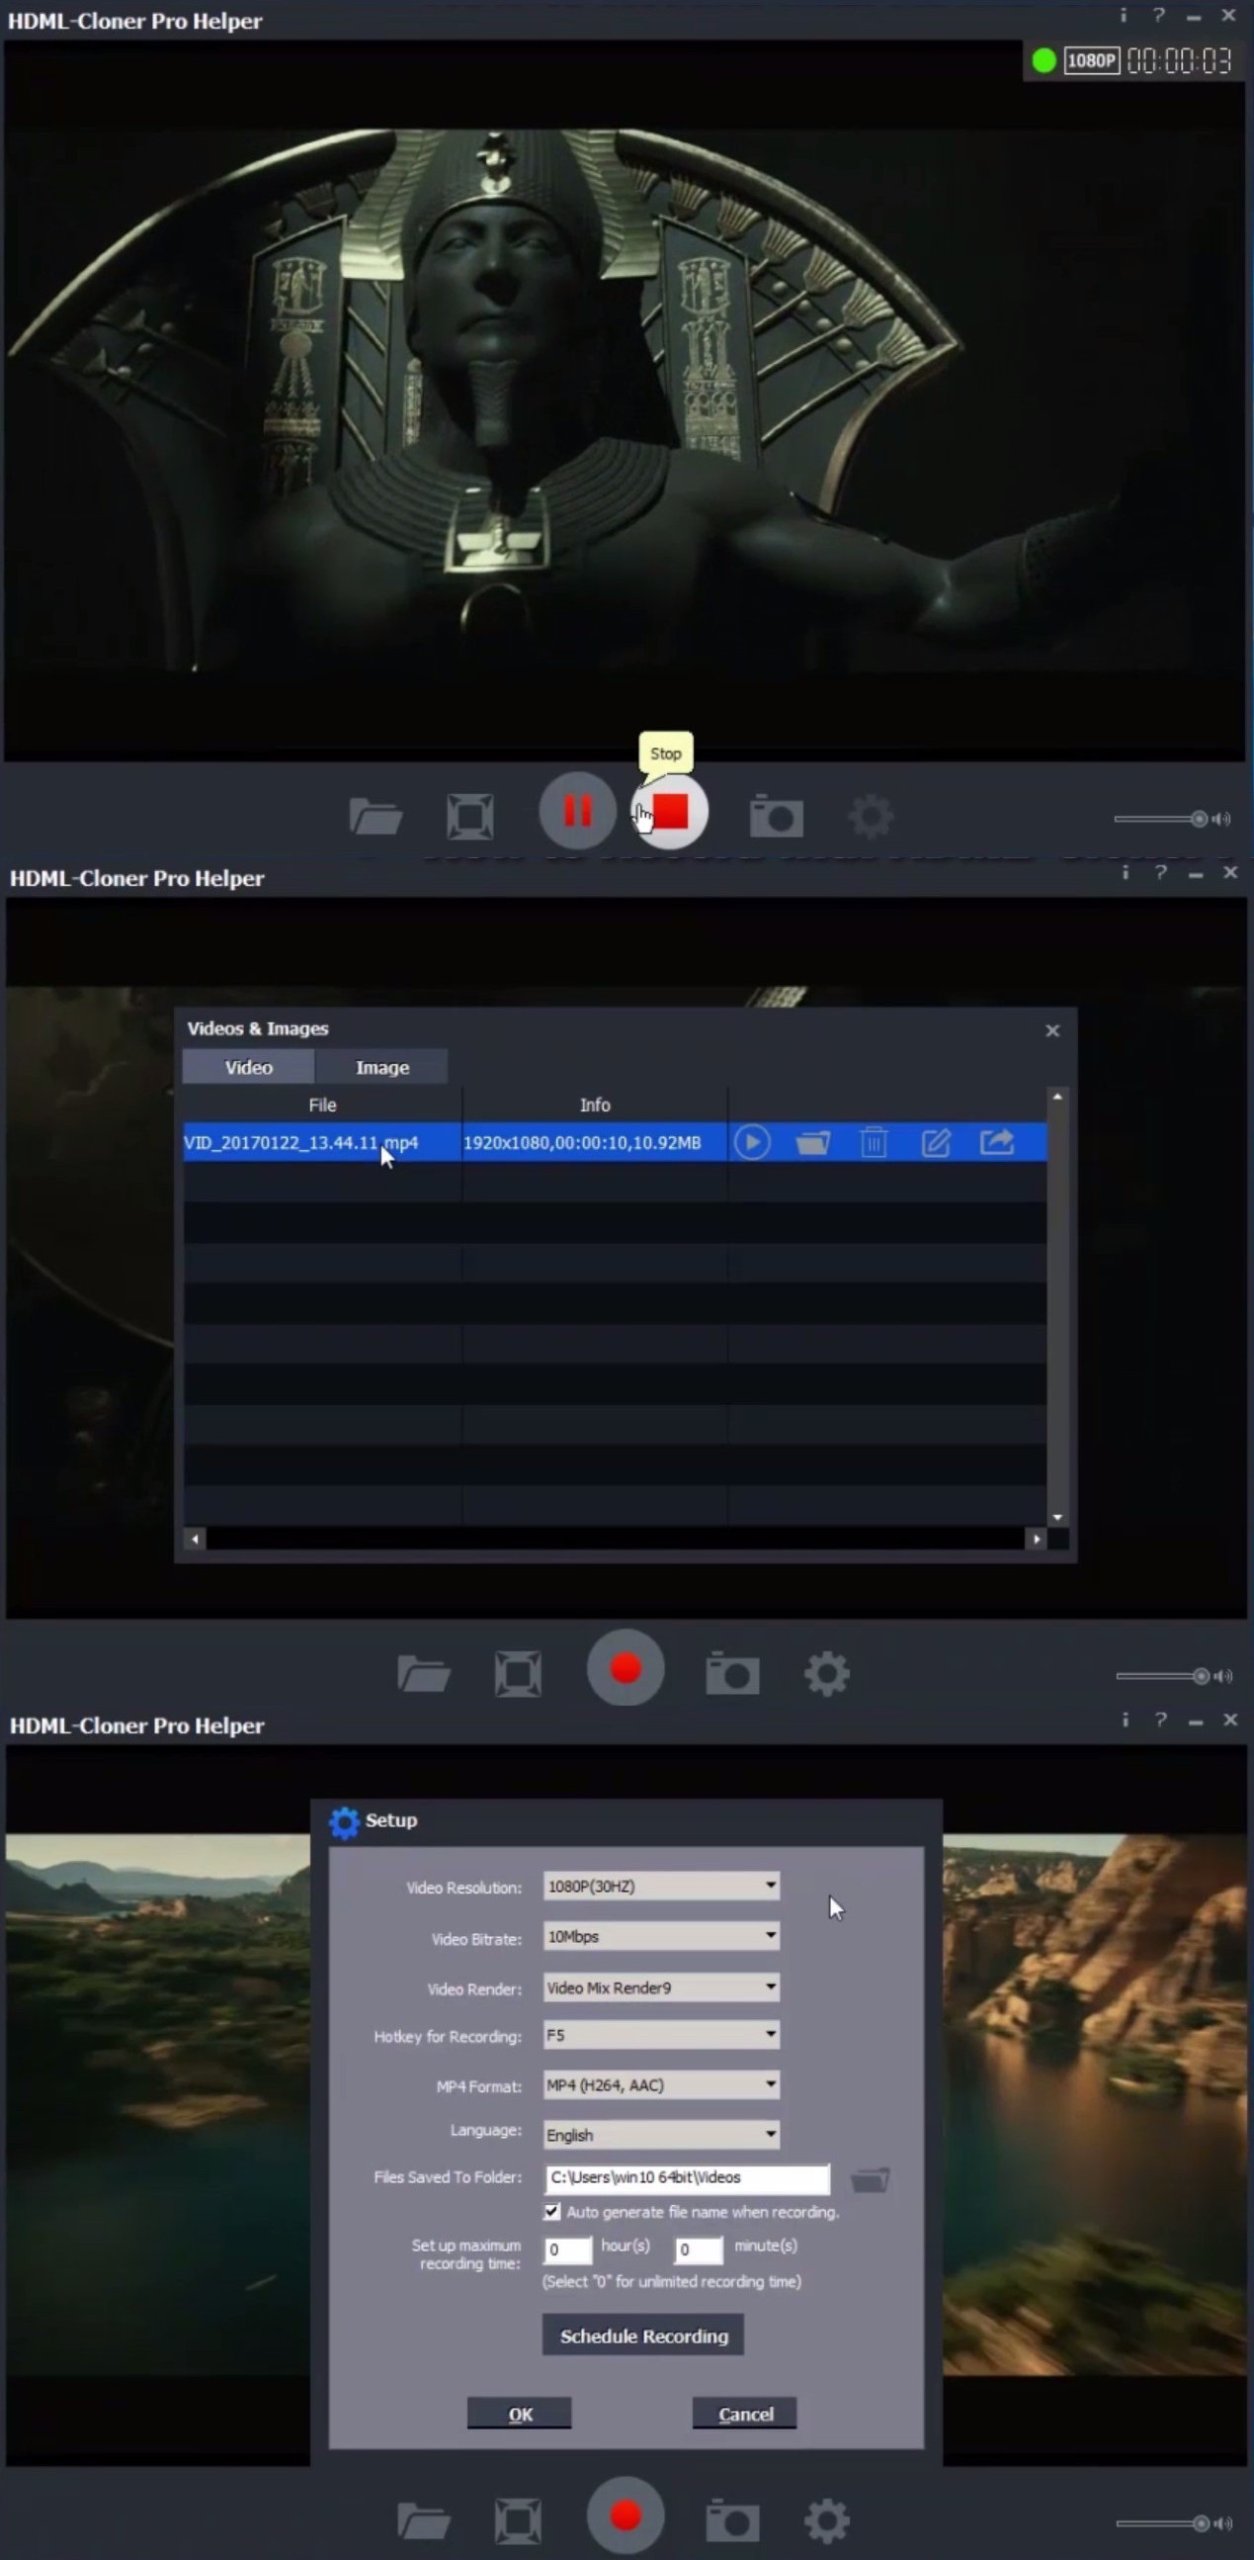The width and height of the screenshot is (1254, 2560).
Task: Stop the current recording
Action: click(670, 812)
